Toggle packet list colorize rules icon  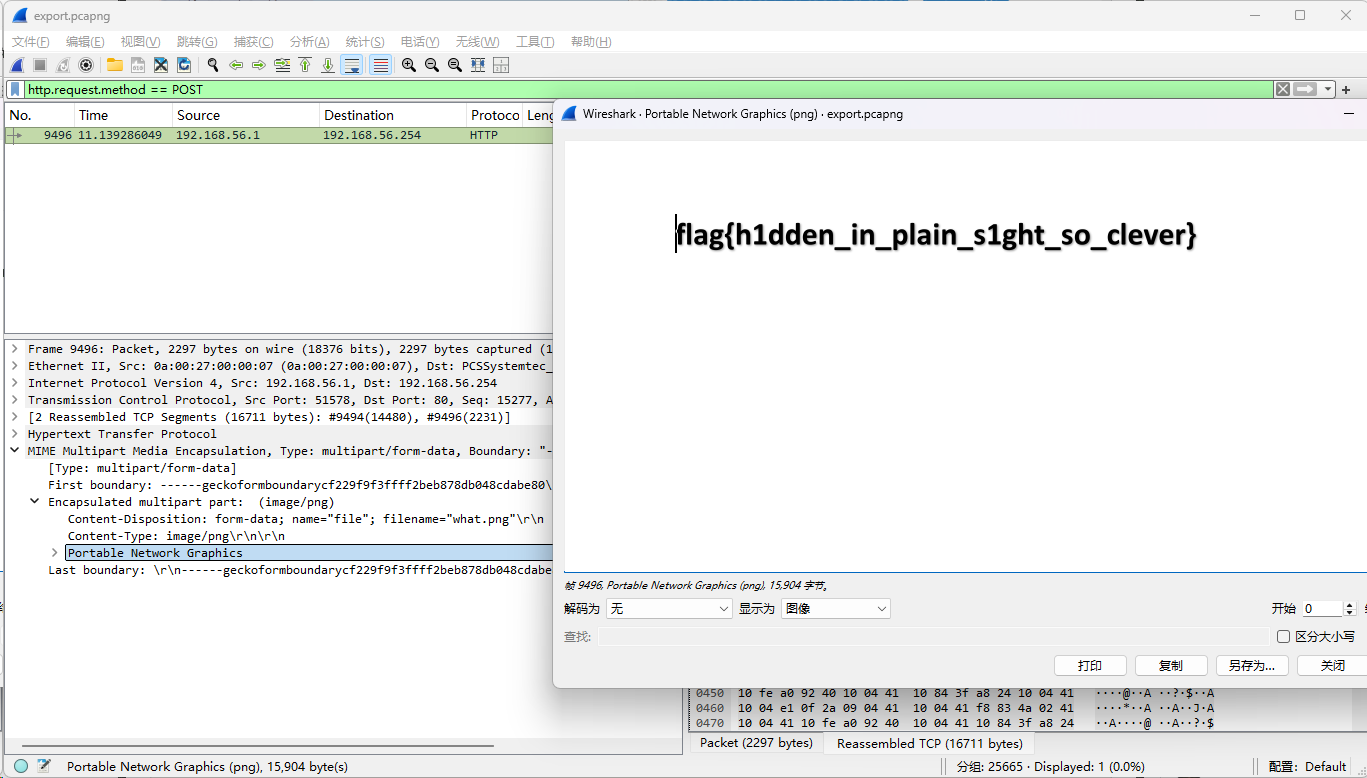[381, 65]
